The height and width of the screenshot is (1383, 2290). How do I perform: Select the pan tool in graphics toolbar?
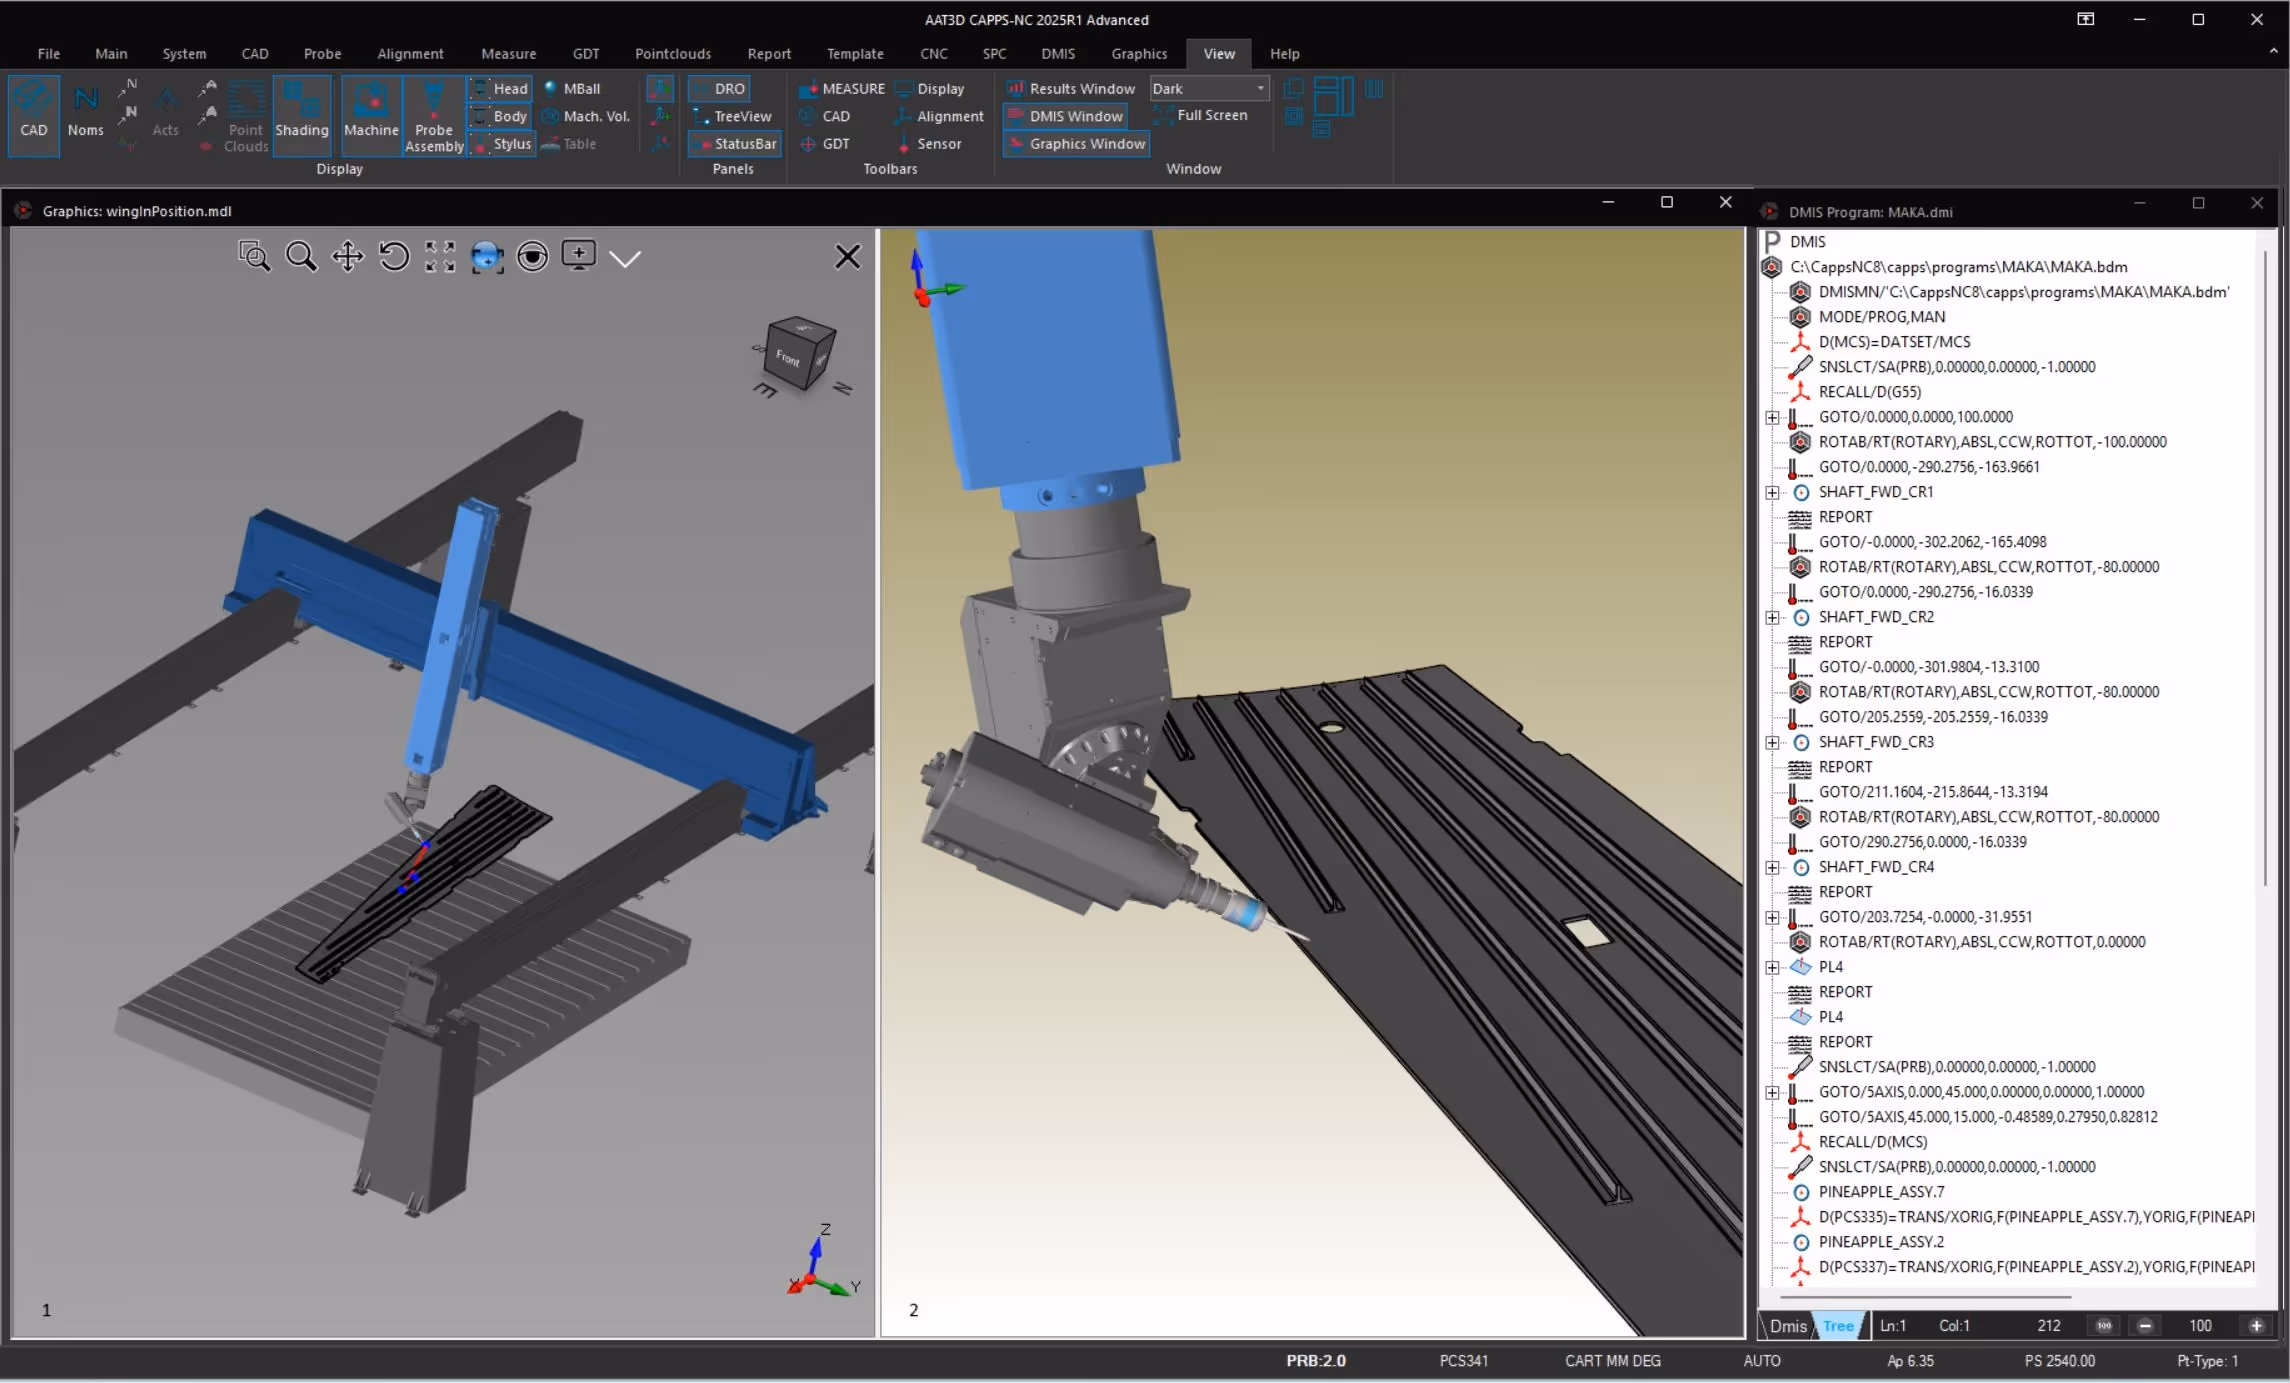(x=347, y=257)
